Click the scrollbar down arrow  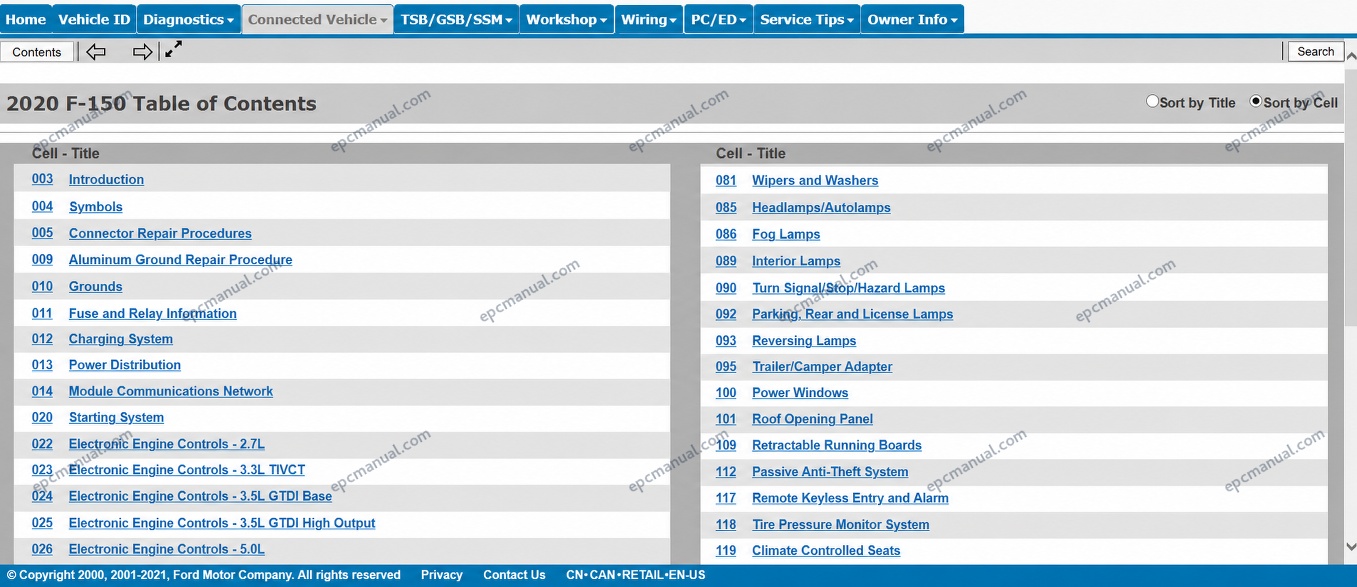coord(1350,547)
